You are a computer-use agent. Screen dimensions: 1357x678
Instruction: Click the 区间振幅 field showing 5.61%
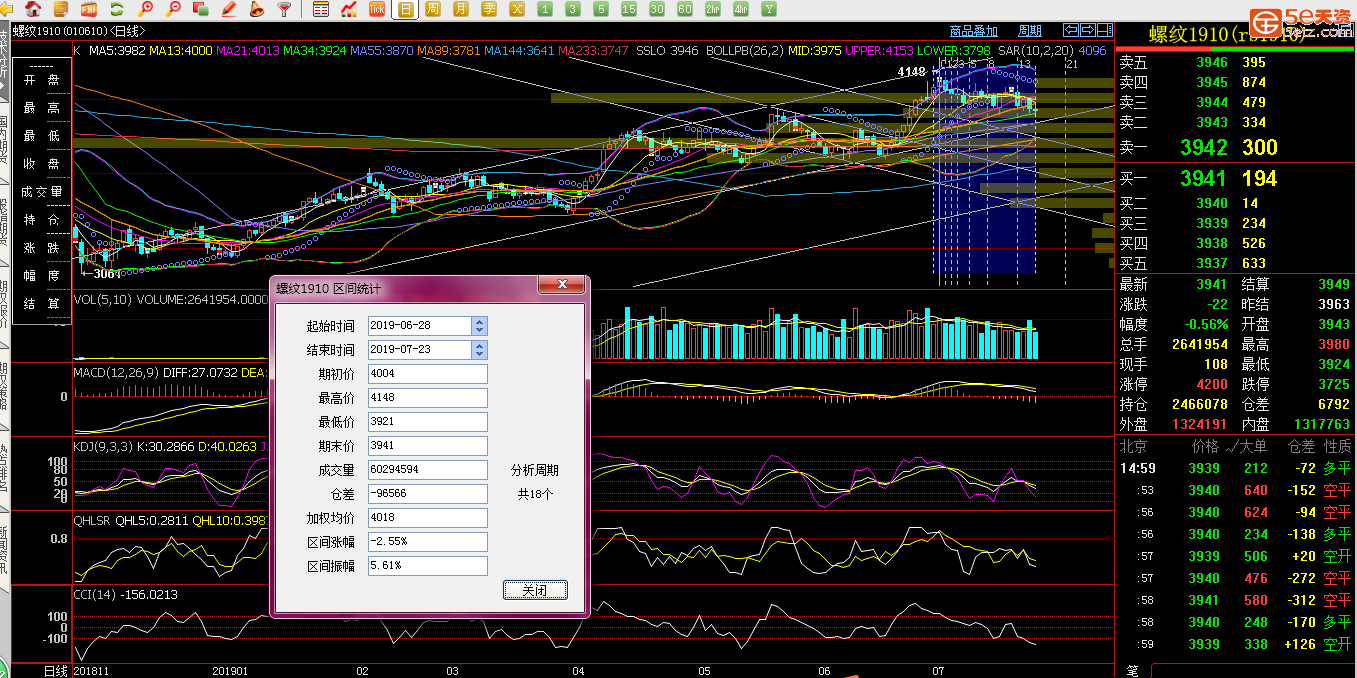pos(427,566)
